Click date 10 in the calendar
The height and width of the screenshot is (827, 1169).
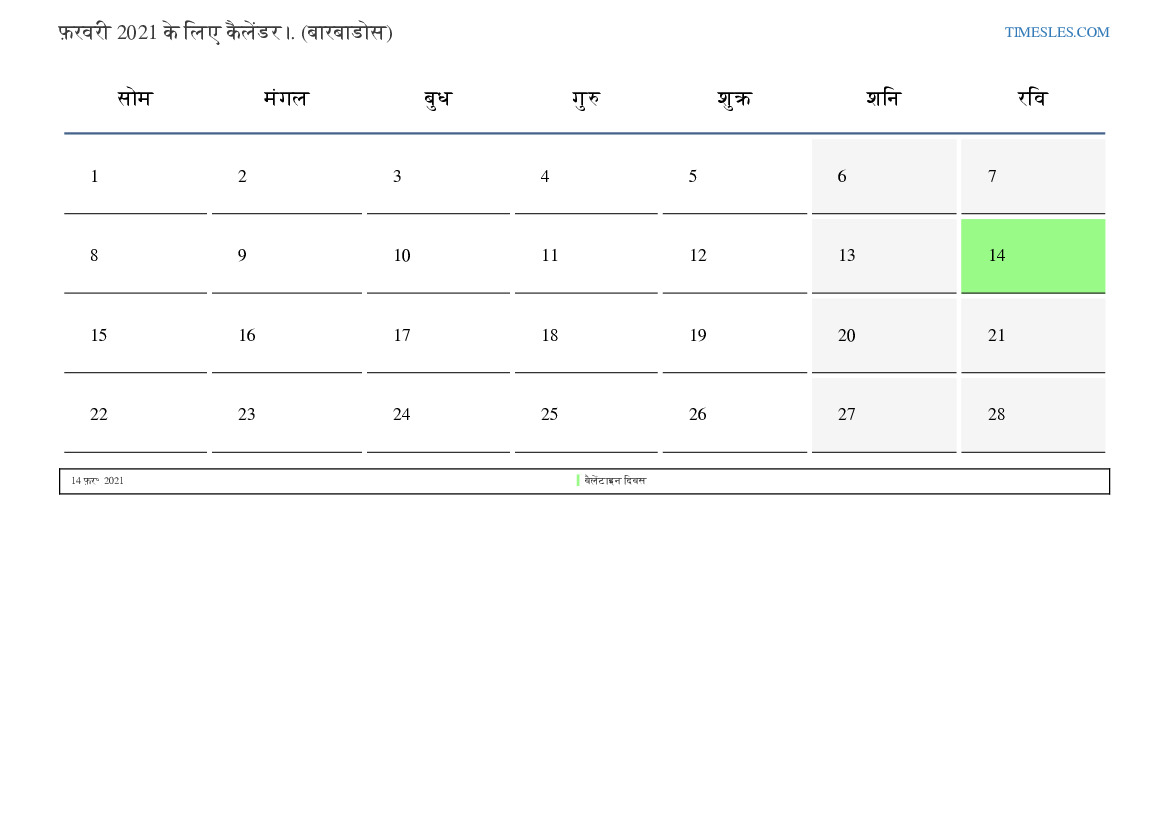438,256
